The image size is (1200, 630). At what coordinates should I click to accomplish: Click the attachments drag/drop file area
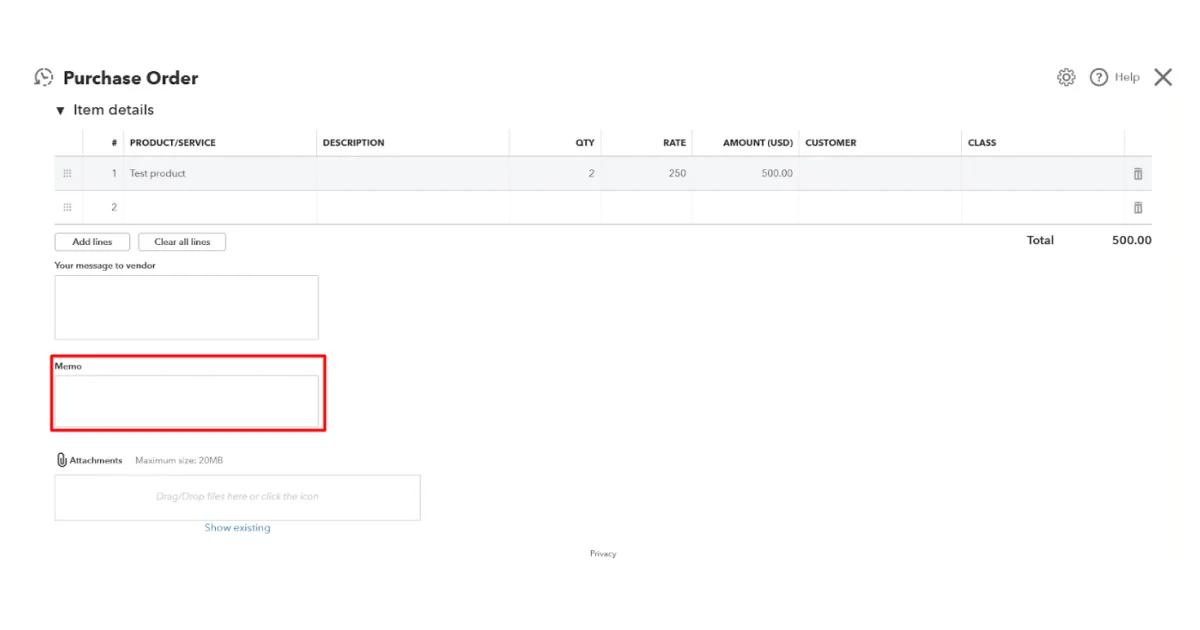237,497
